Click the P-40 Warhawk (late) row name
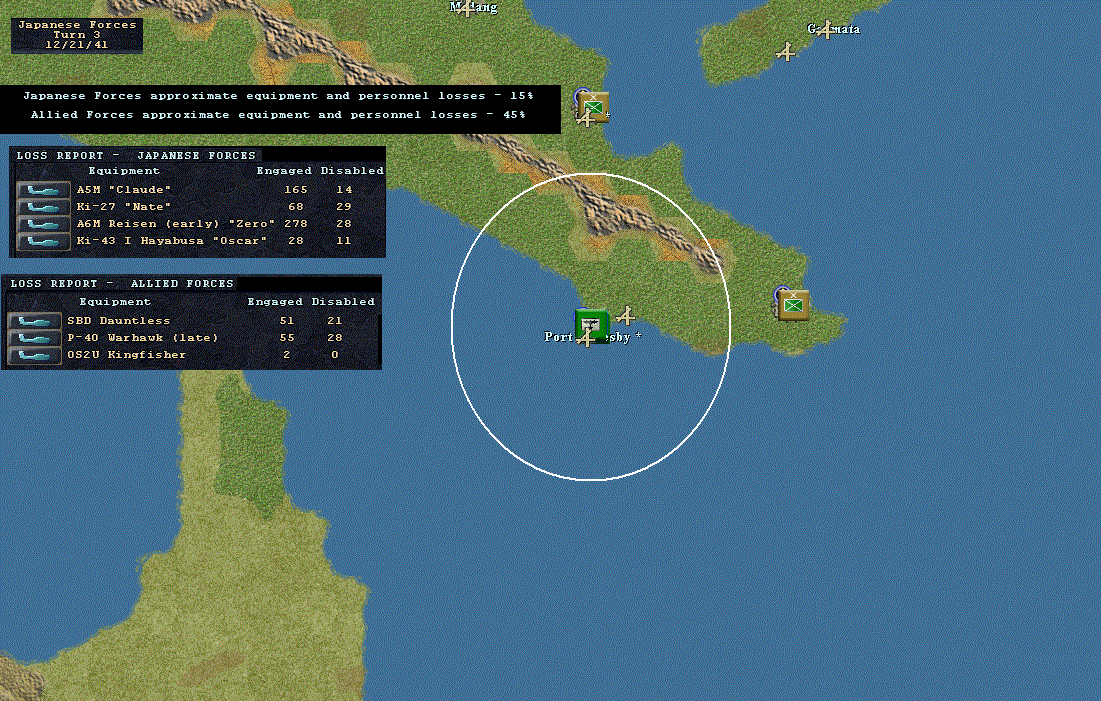This screenshot has width=1101, height=701. coord(143,337)
